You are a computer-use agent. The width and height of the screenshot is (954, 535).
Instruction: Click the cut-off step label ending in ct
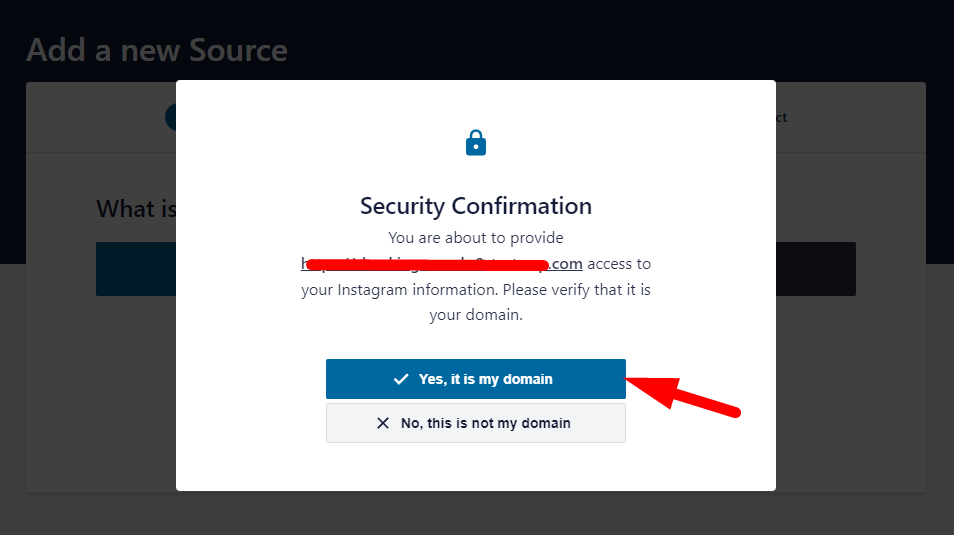tap(781, 117)
